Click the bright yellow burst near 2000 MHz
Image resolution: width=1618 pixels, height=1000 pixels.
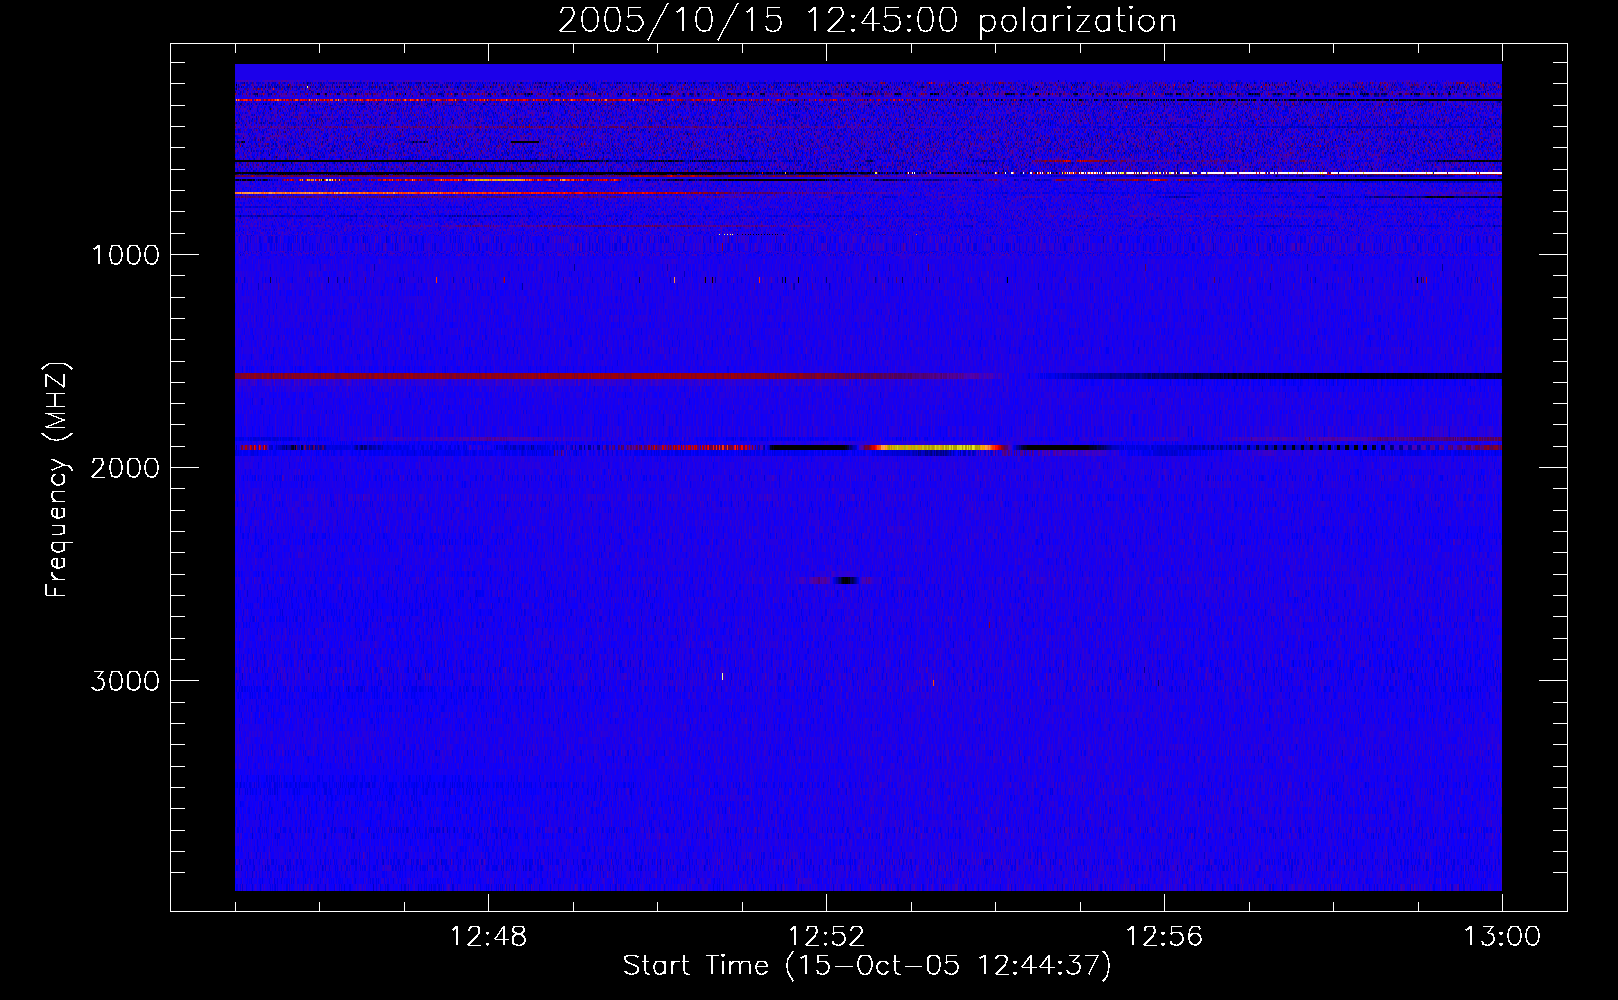[935, 447]
